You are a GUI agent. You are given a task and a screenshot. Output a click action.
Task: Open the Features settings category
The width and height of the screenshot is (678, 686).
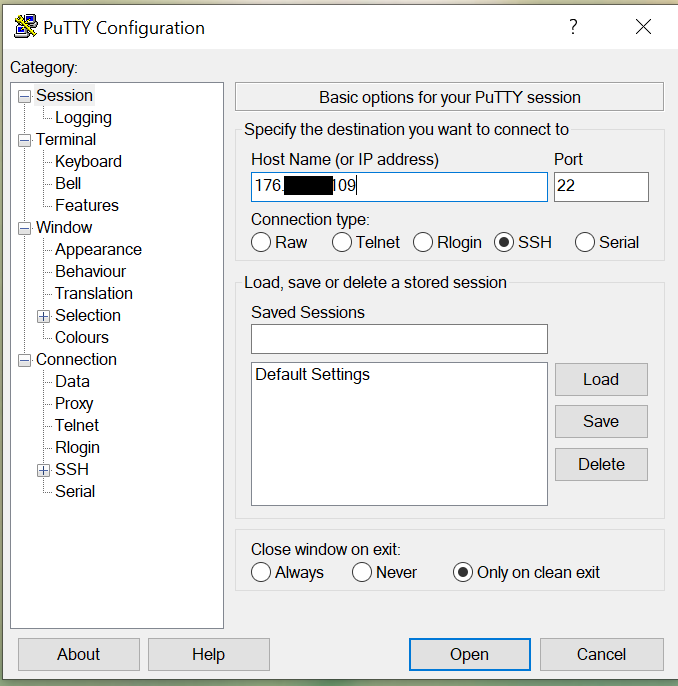[x=87, y=206]
